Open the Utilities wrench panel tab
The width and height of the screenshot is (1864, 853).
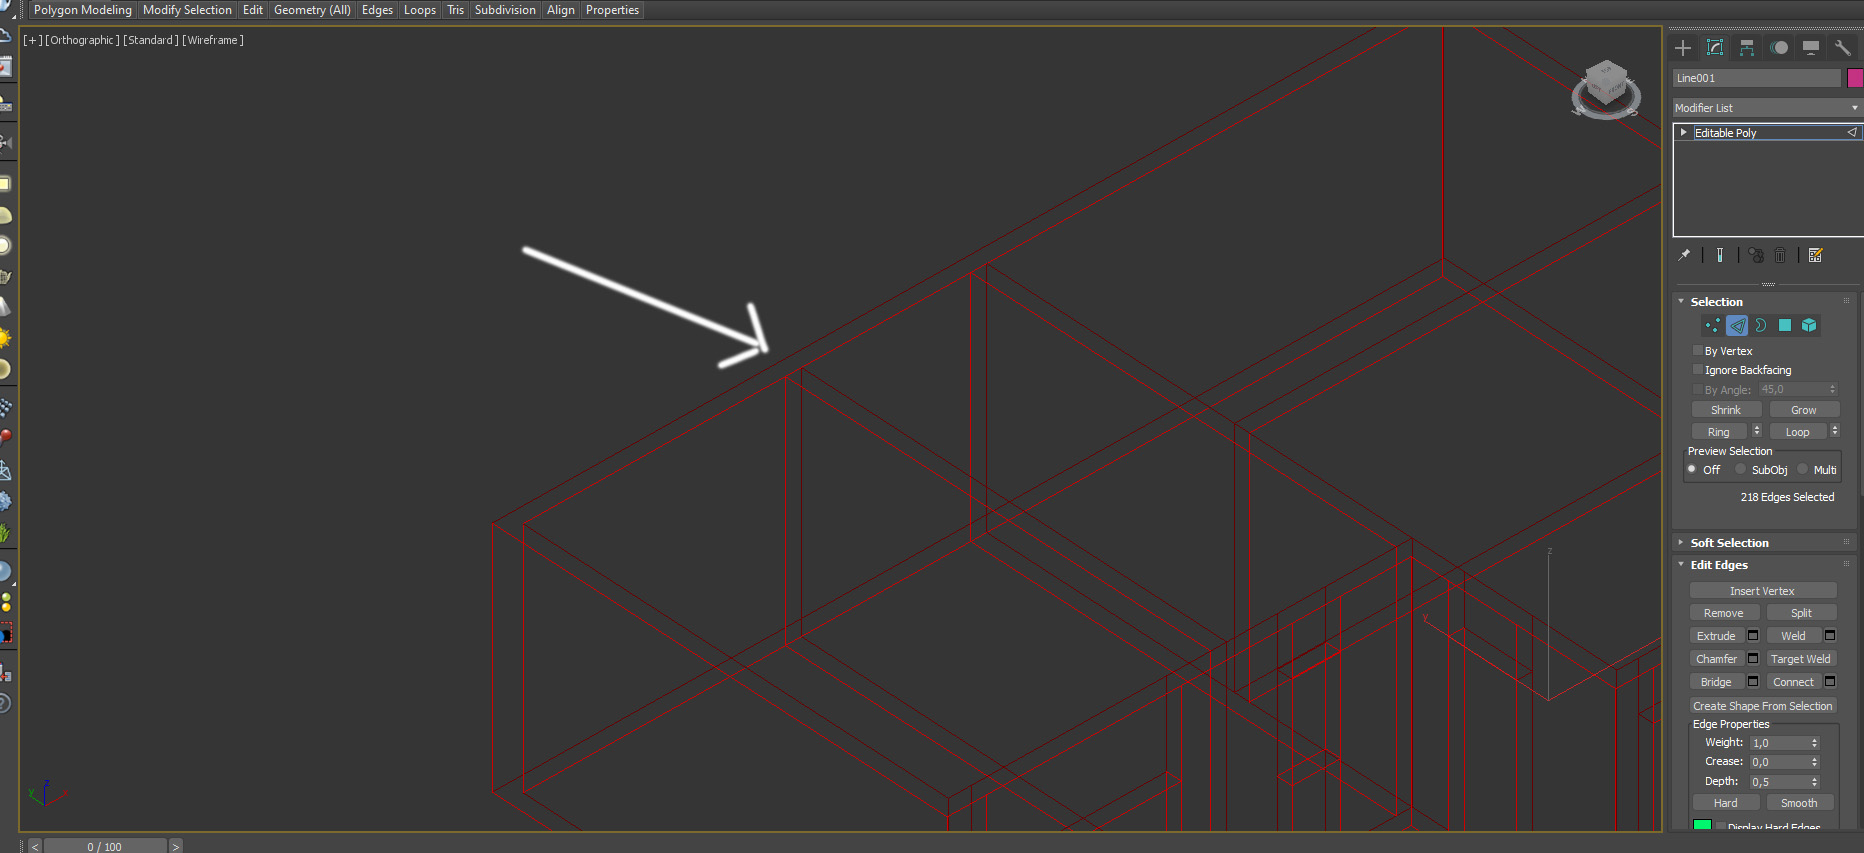[1842, 48]
